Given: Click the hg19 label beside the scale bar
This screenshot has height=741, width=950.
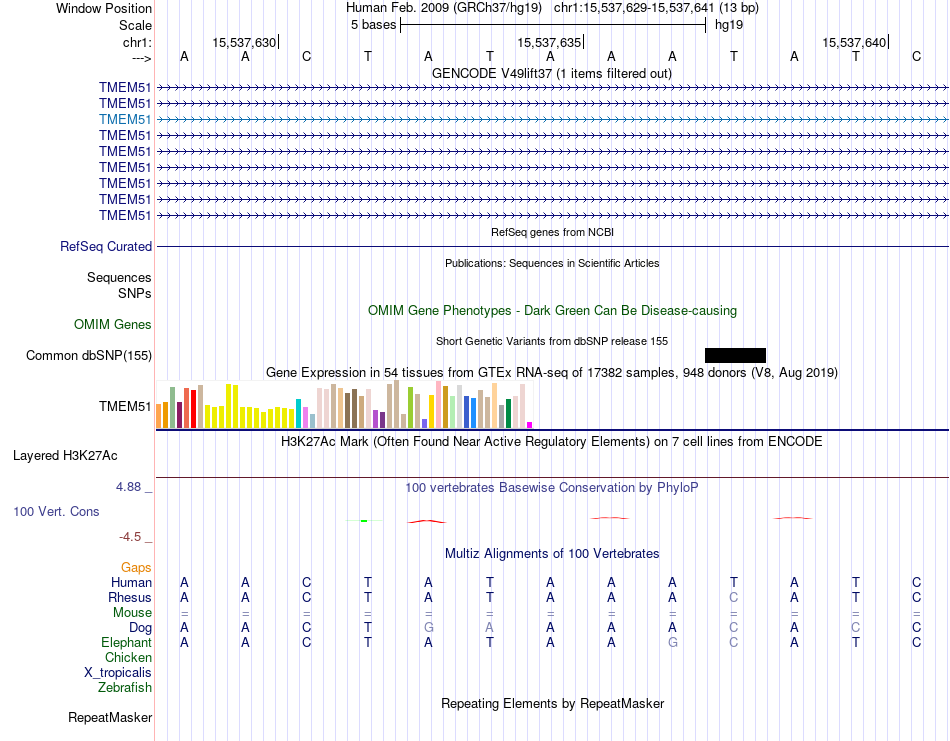Looking at the screenshot, I should [x=729, y=25].
